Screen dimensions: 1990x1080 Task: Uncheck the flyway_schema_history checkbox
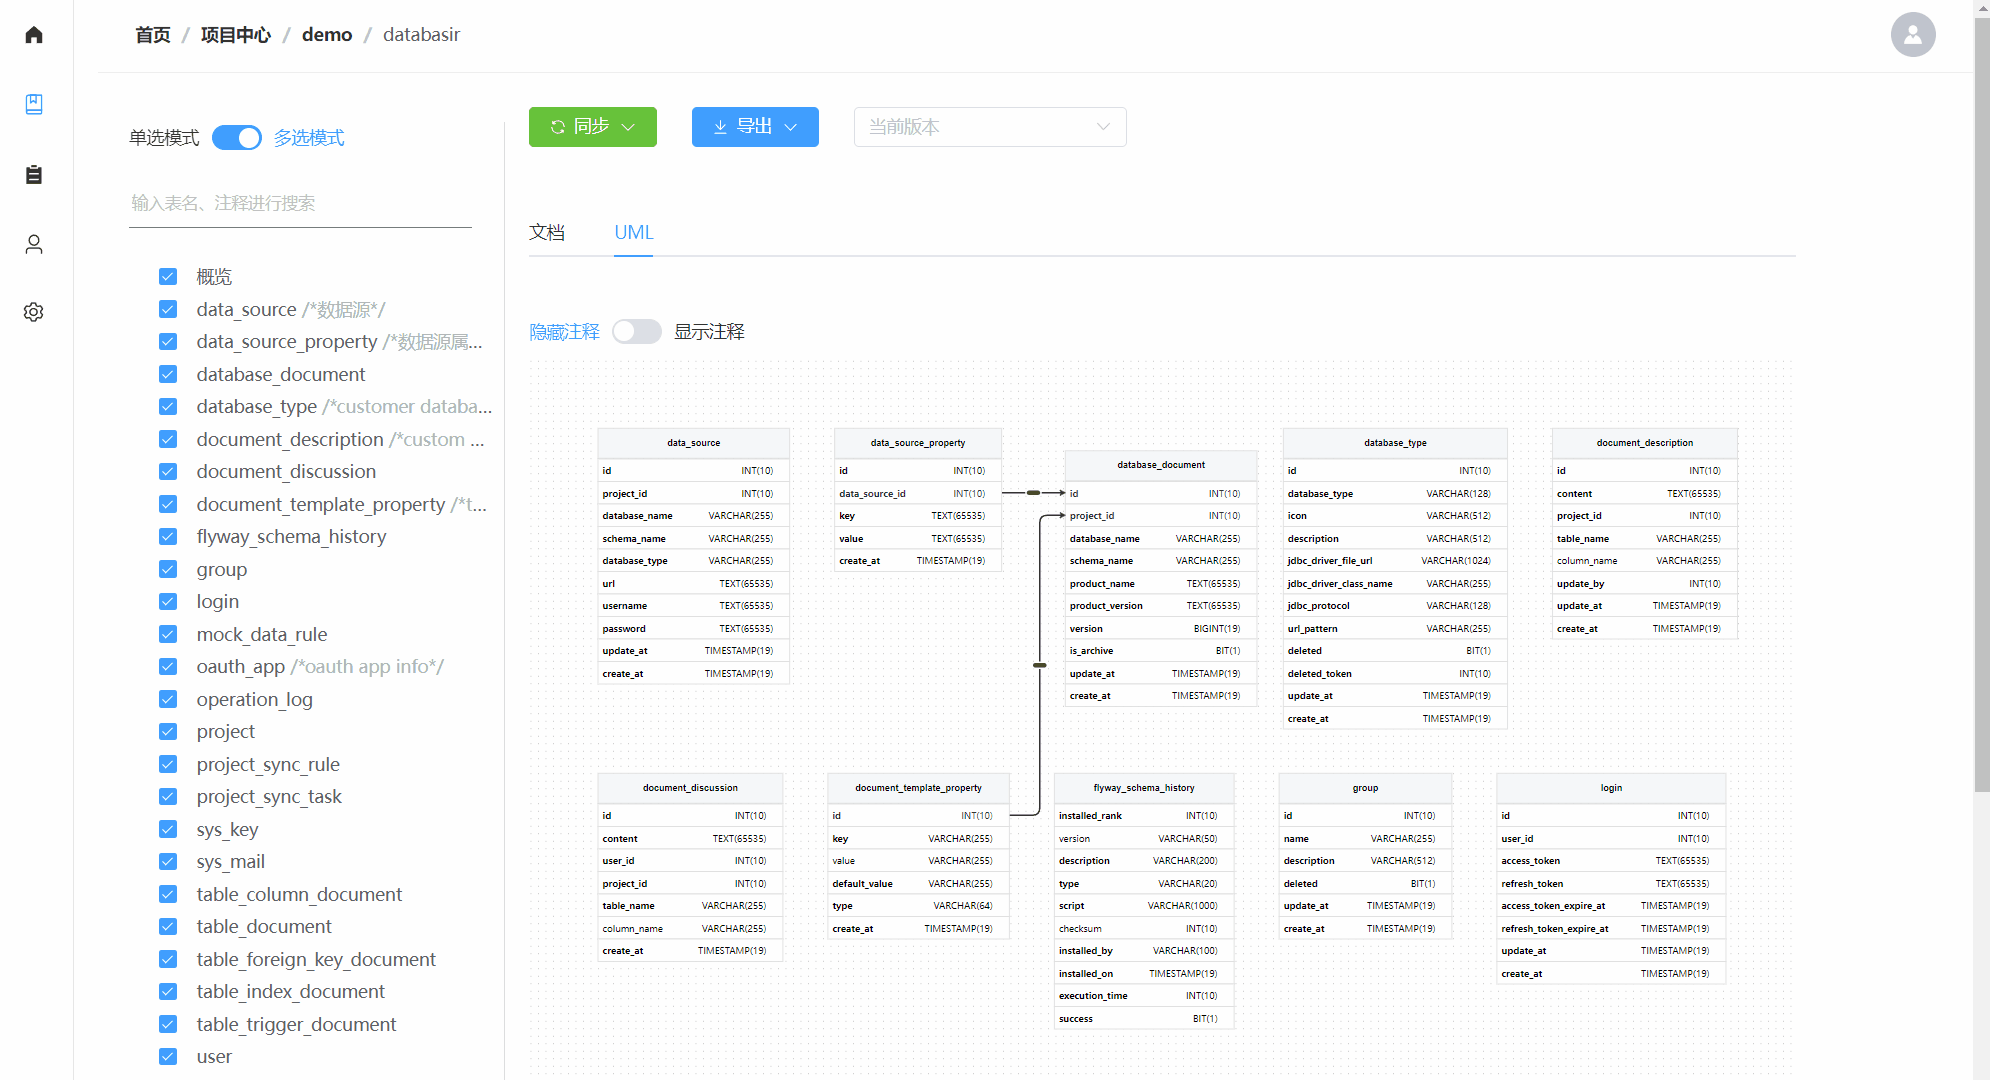coord(168,536)
